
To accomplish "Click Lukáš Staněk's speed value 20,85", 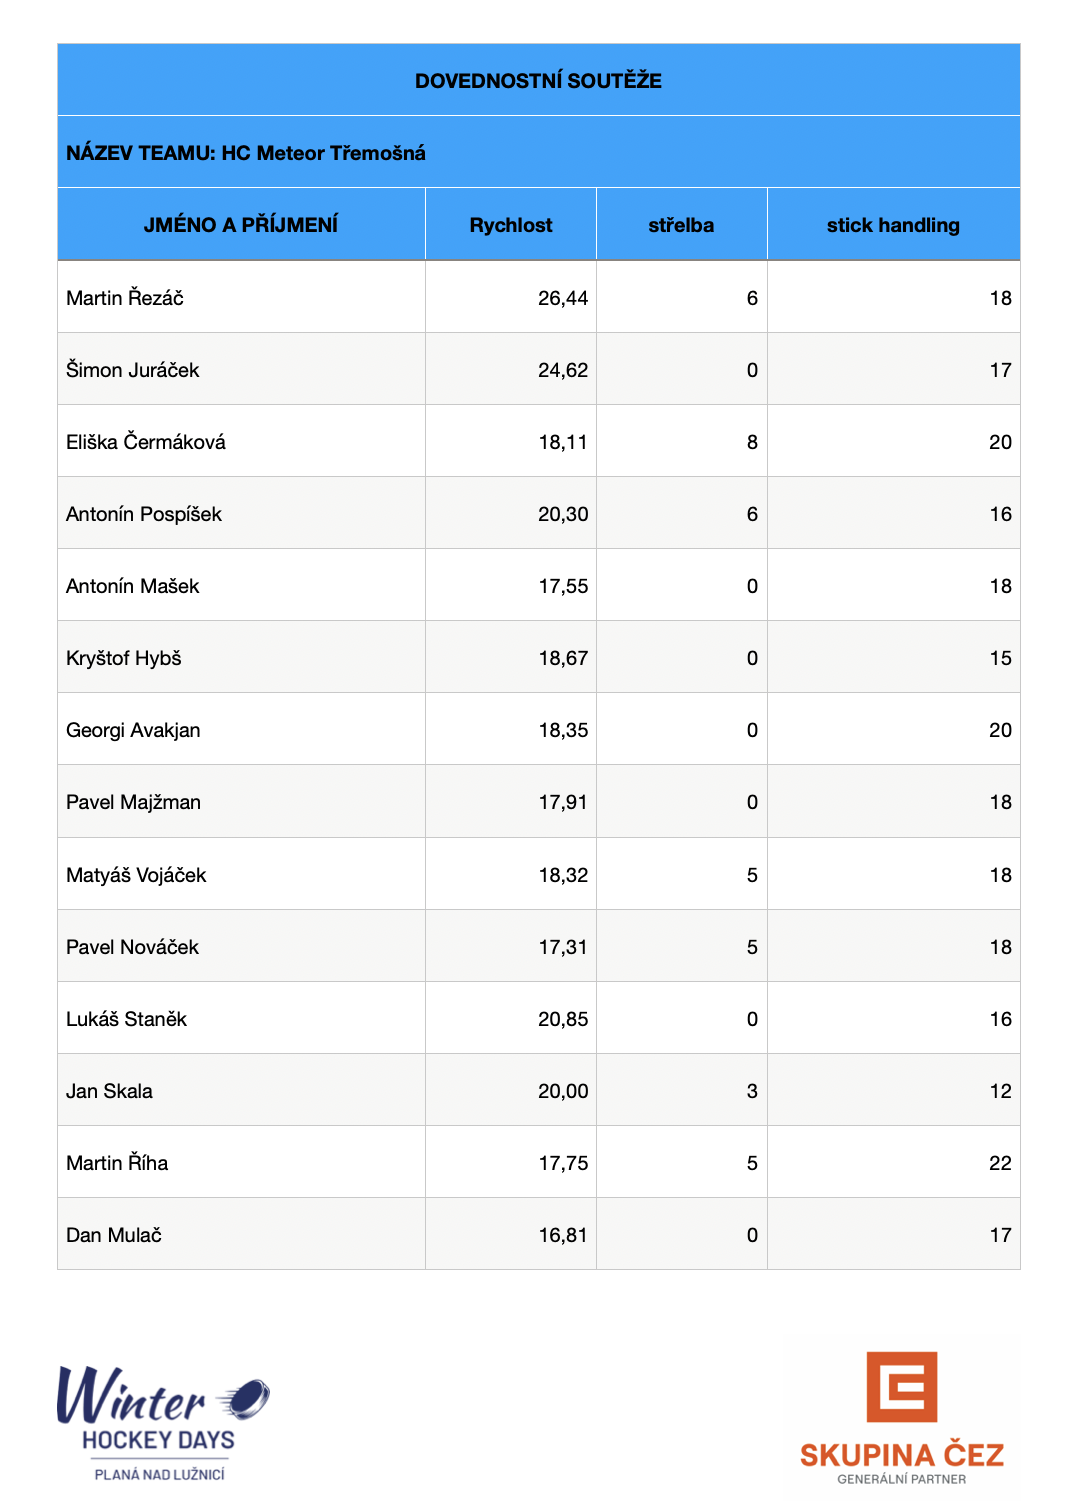I will 563,1019.
